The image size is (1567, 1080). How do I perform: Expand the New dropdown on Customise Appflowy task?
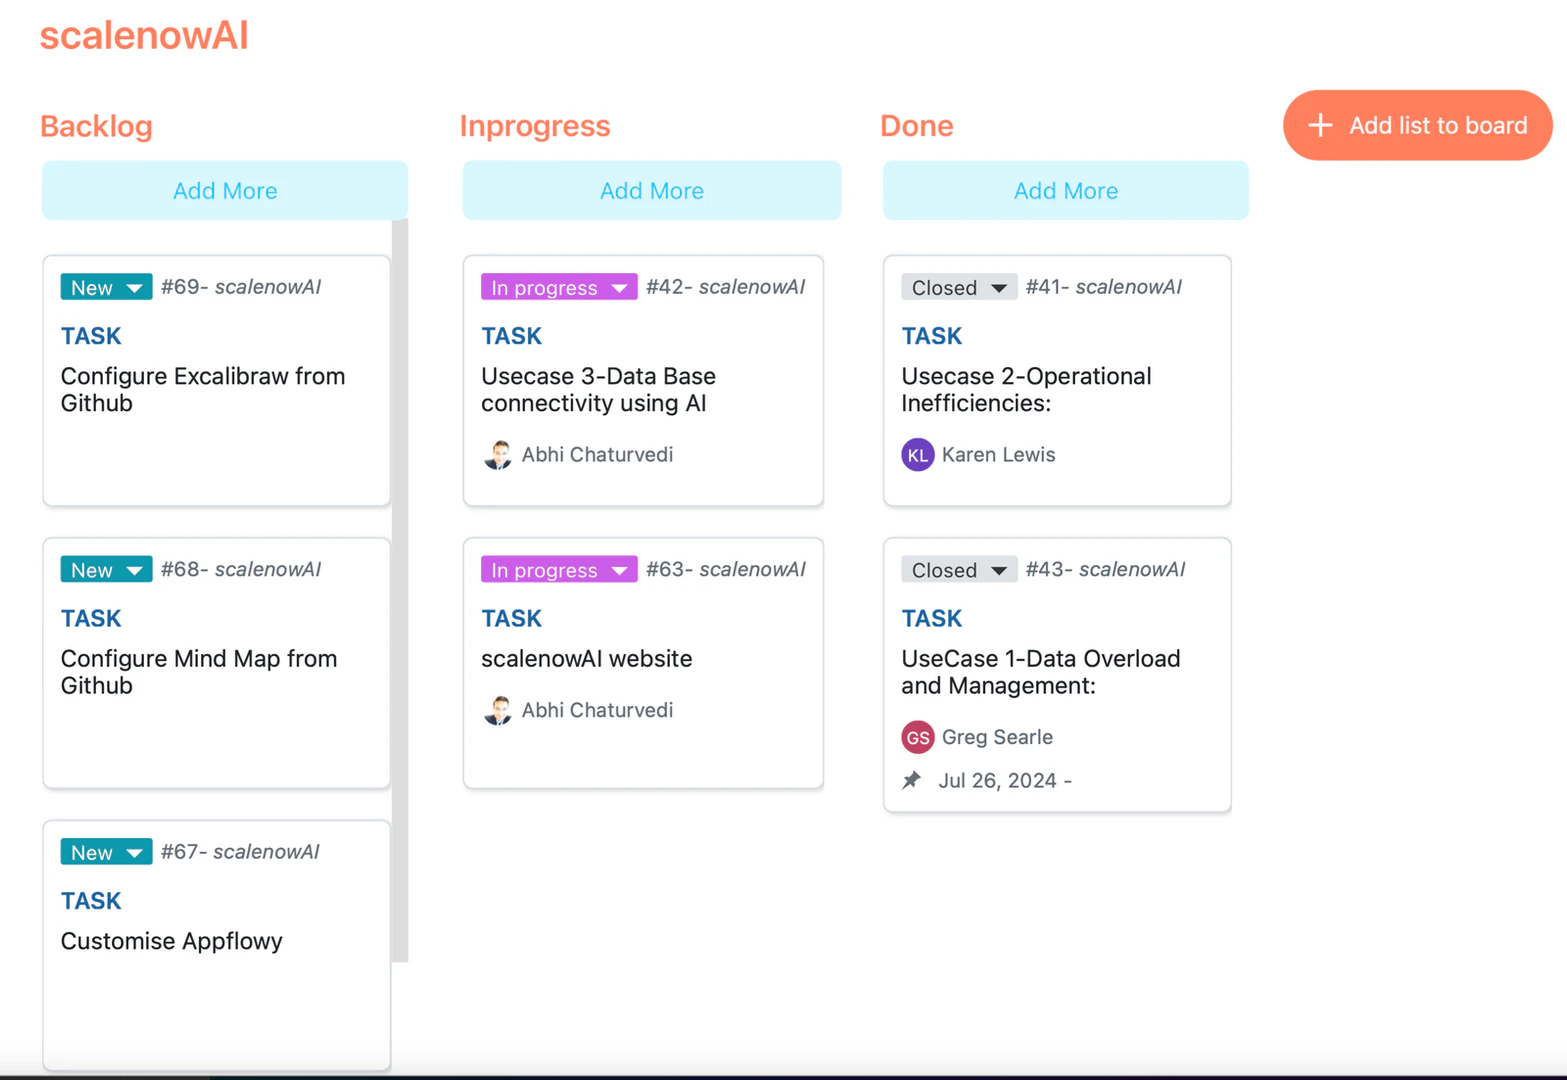(x=105, y=852)
